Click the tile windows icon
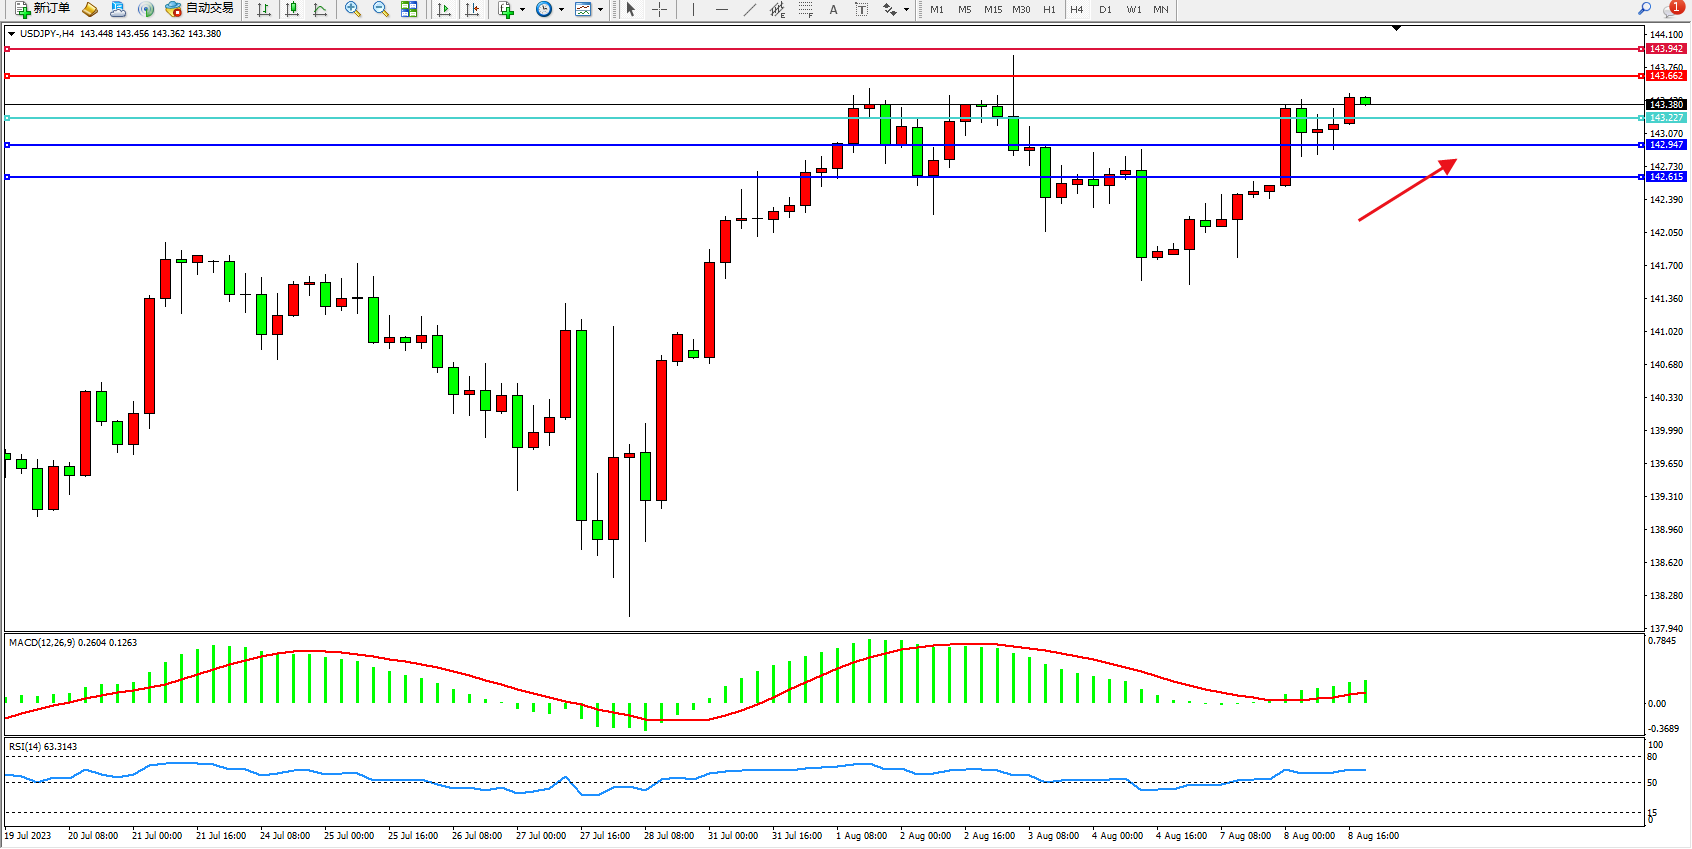The height and width of the screenshot is (849, 1692). pyautogui.click(x=409, y=9)
